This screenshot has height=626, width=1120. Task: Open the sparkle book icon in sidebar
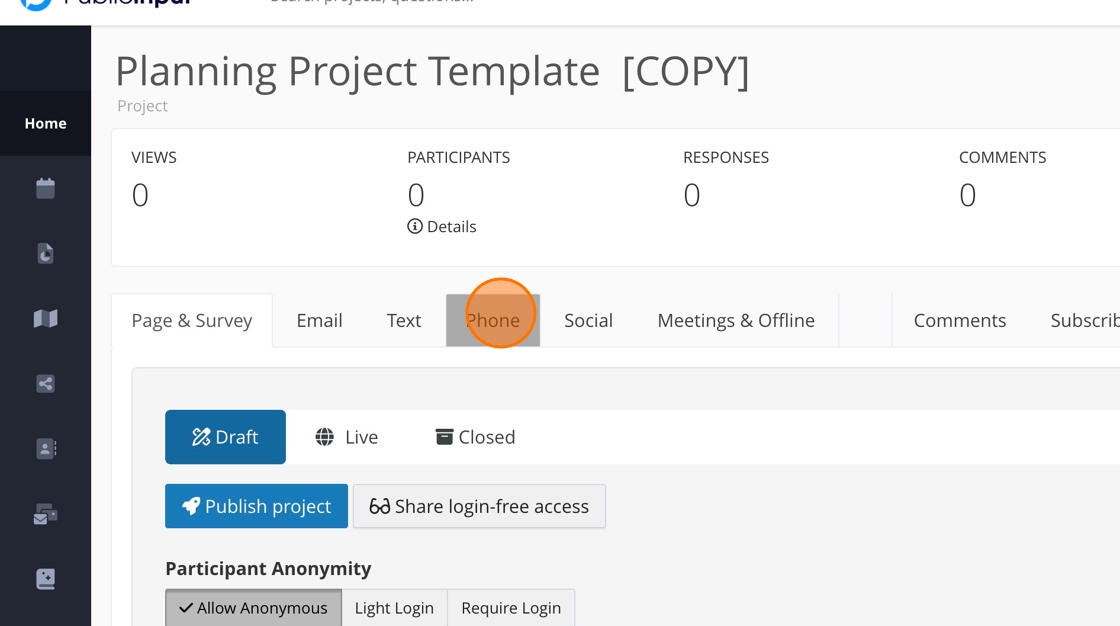(45, 579)
